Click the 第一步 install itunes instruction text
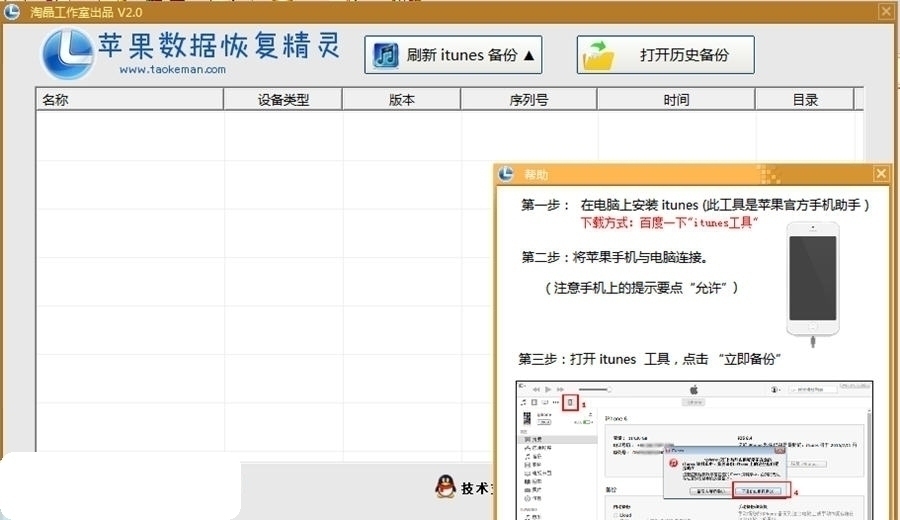This screenshot has height=520, width=900. coord(695,204)
